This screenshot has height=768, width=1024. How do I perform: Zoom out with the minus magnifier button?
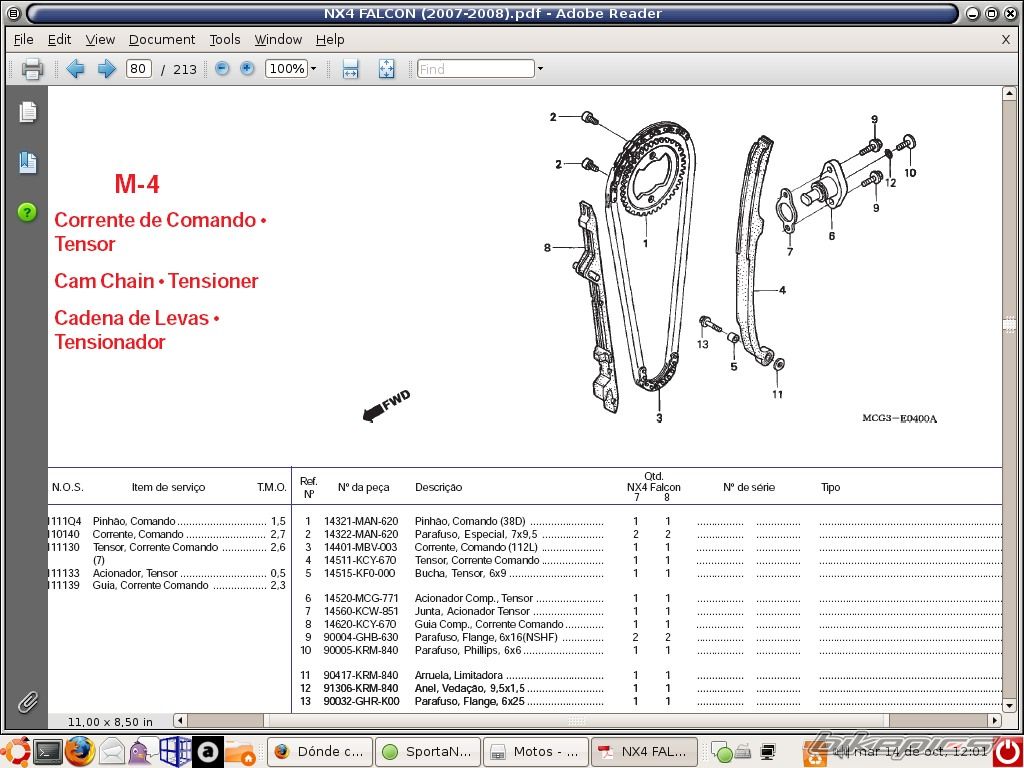pos(222,68)
